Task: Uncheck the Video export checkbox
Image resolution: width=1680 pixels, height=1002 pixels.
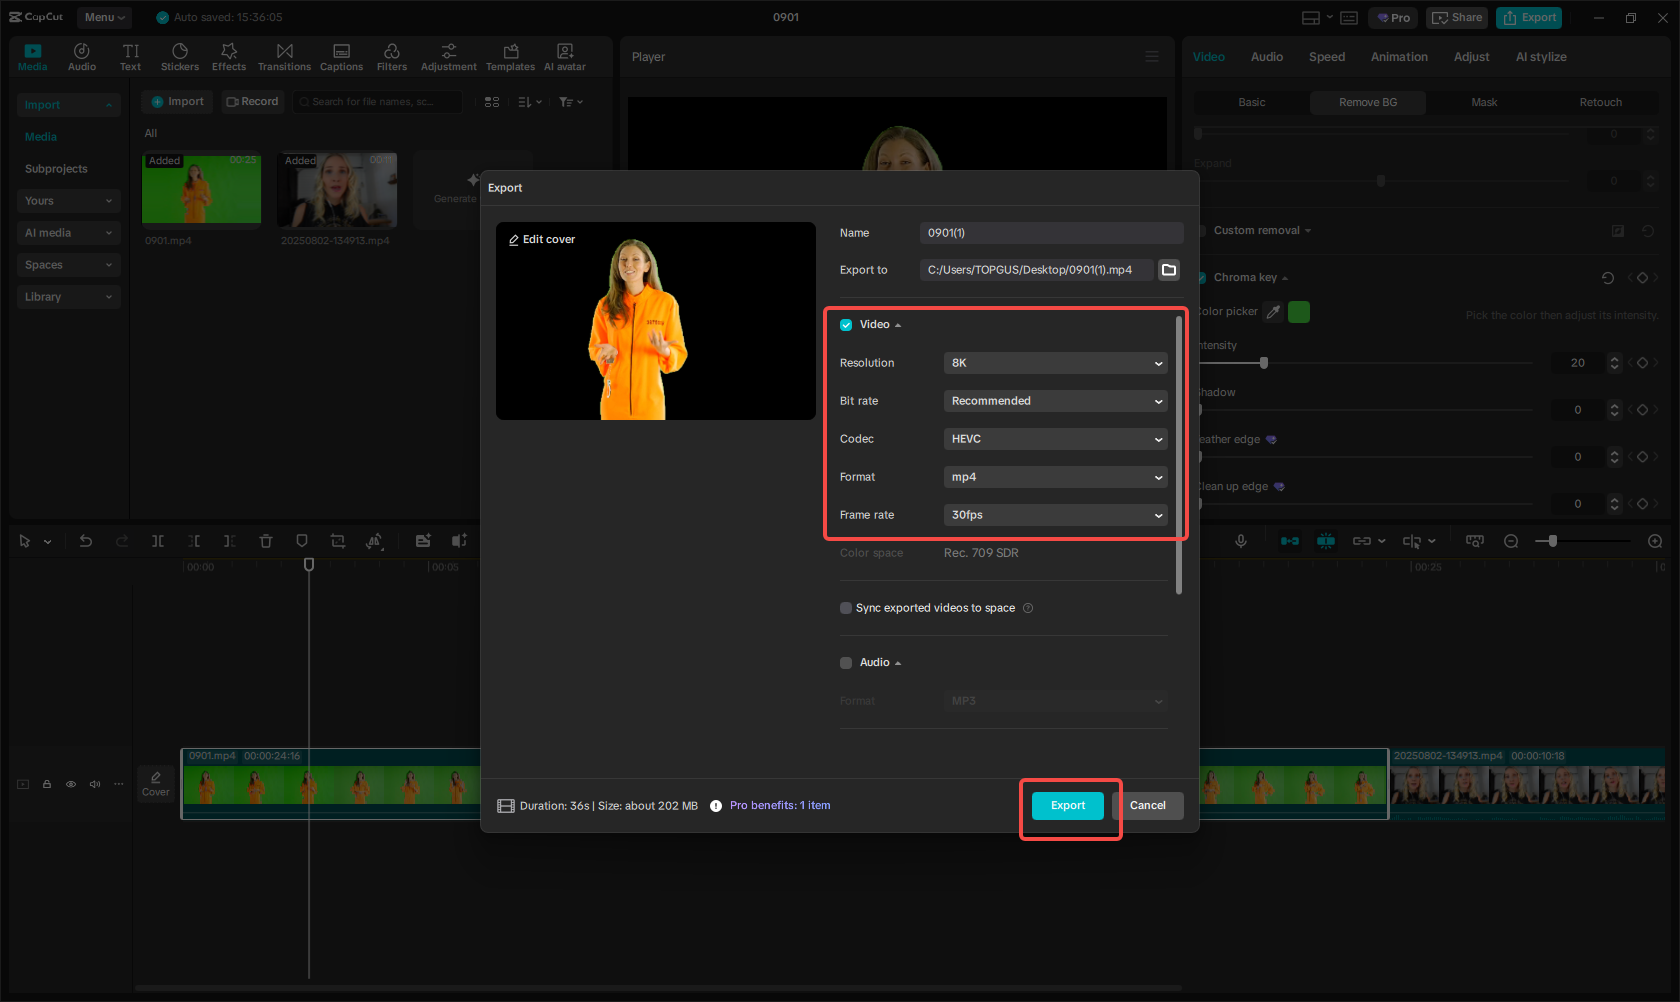Action: (x=845, y=324)
